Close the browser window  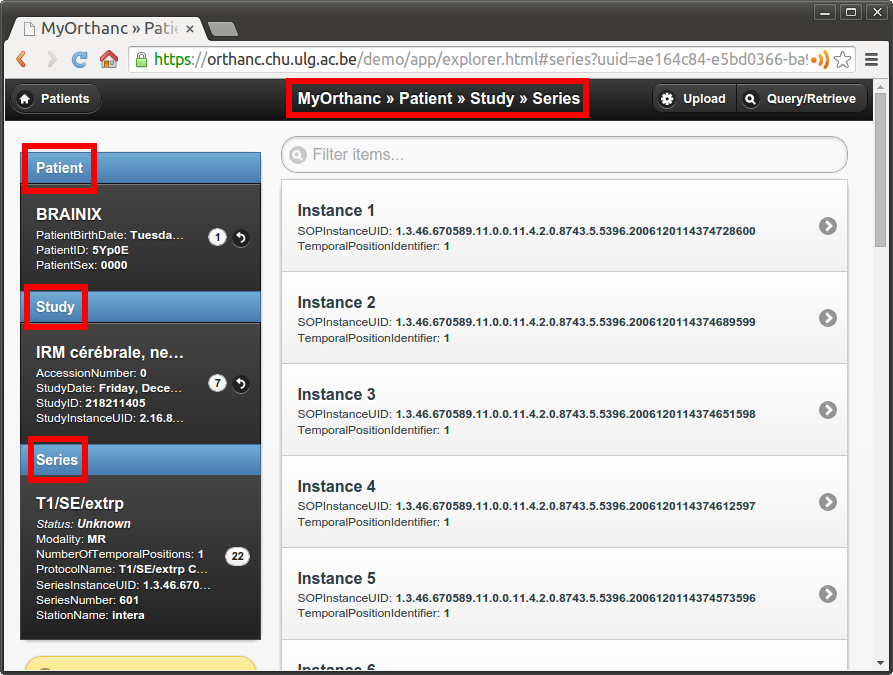pyautogui.click(x=877, y=12)
